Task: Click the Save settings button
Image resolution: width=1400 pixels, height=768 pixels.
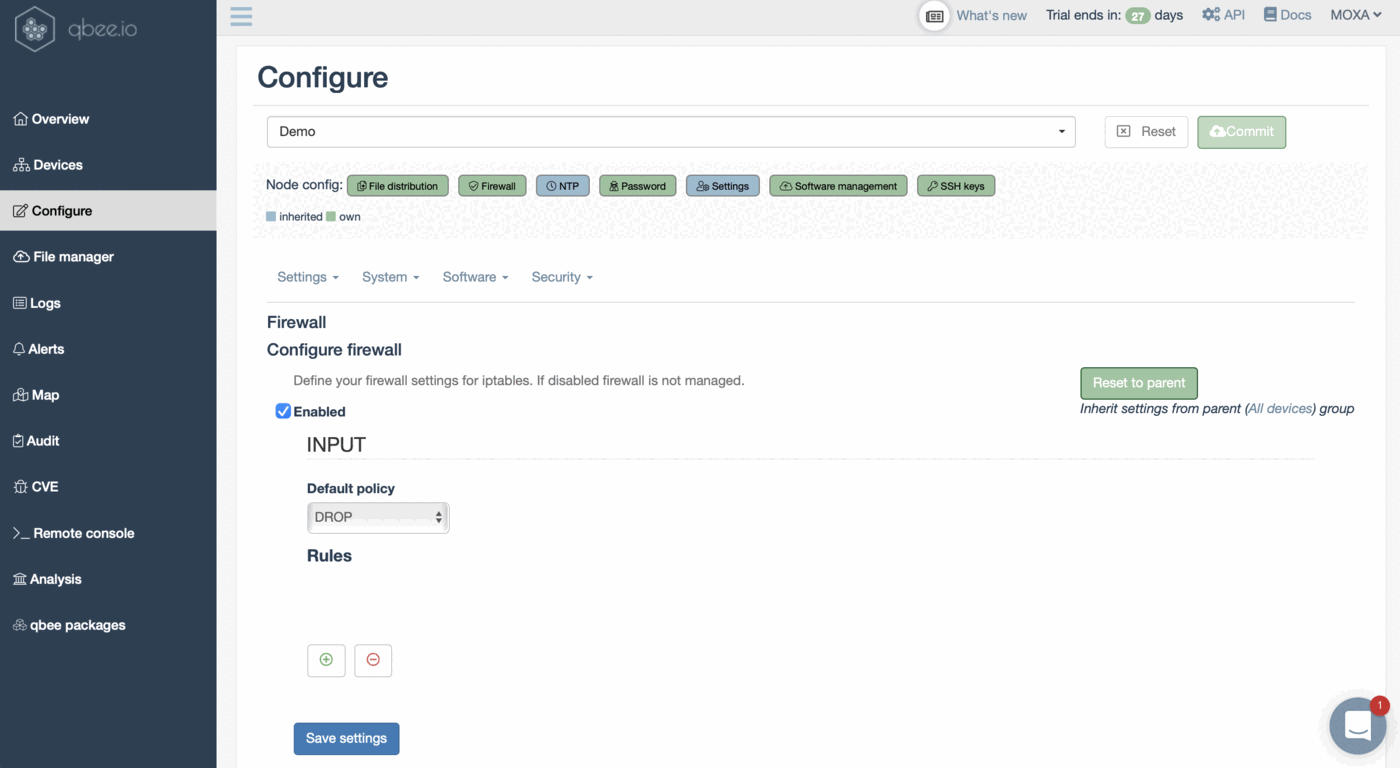Action: [346, 738]
